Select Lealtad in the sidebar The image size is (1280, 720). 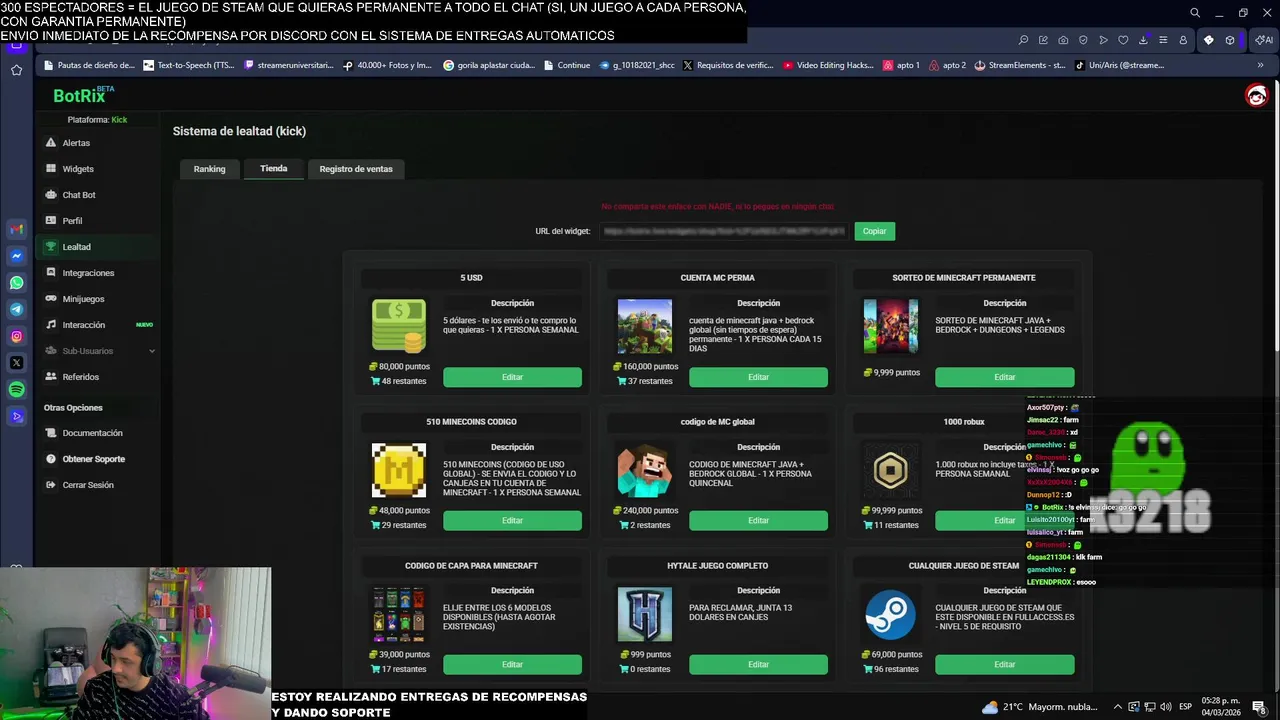[76, 247]
